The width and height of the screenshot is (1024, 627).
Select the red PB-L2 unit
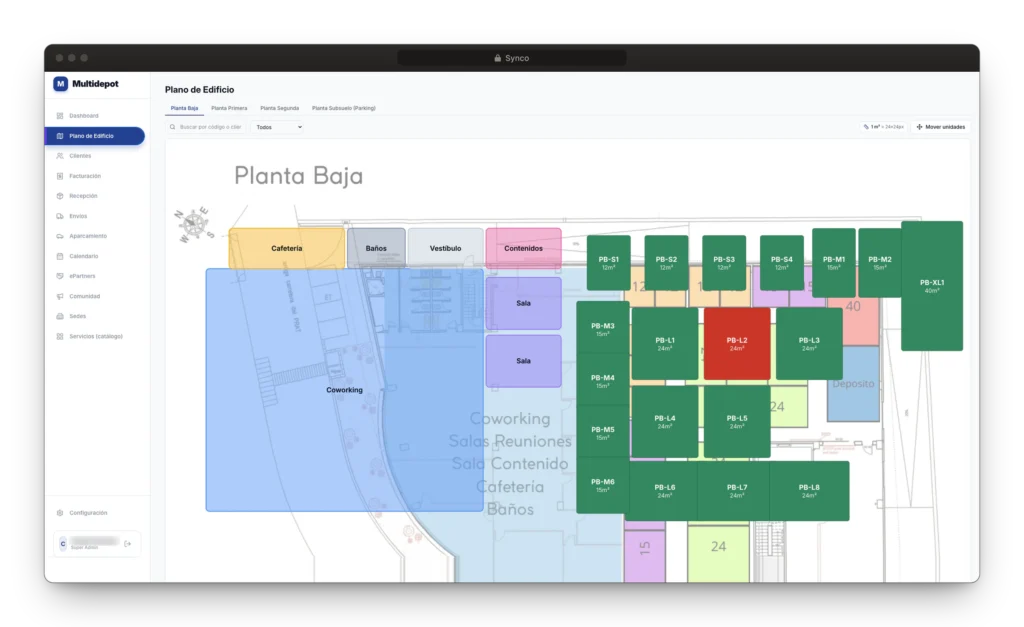[x=737, y=344]
